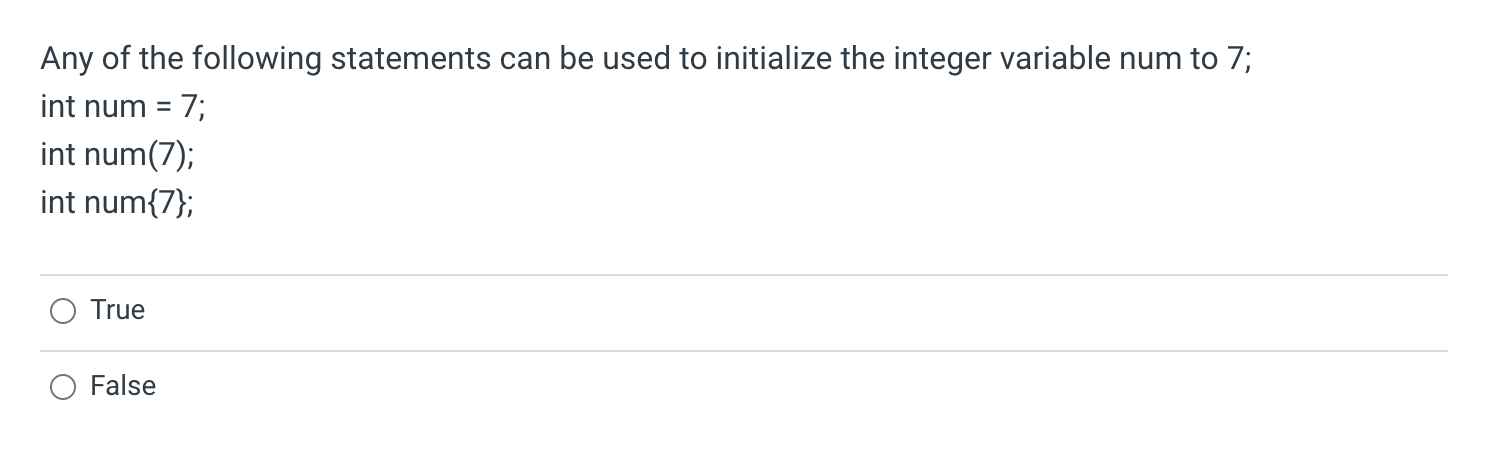Select the False radio button
The width and height of the screenshot is (1486, 464).
pos(62,387)
